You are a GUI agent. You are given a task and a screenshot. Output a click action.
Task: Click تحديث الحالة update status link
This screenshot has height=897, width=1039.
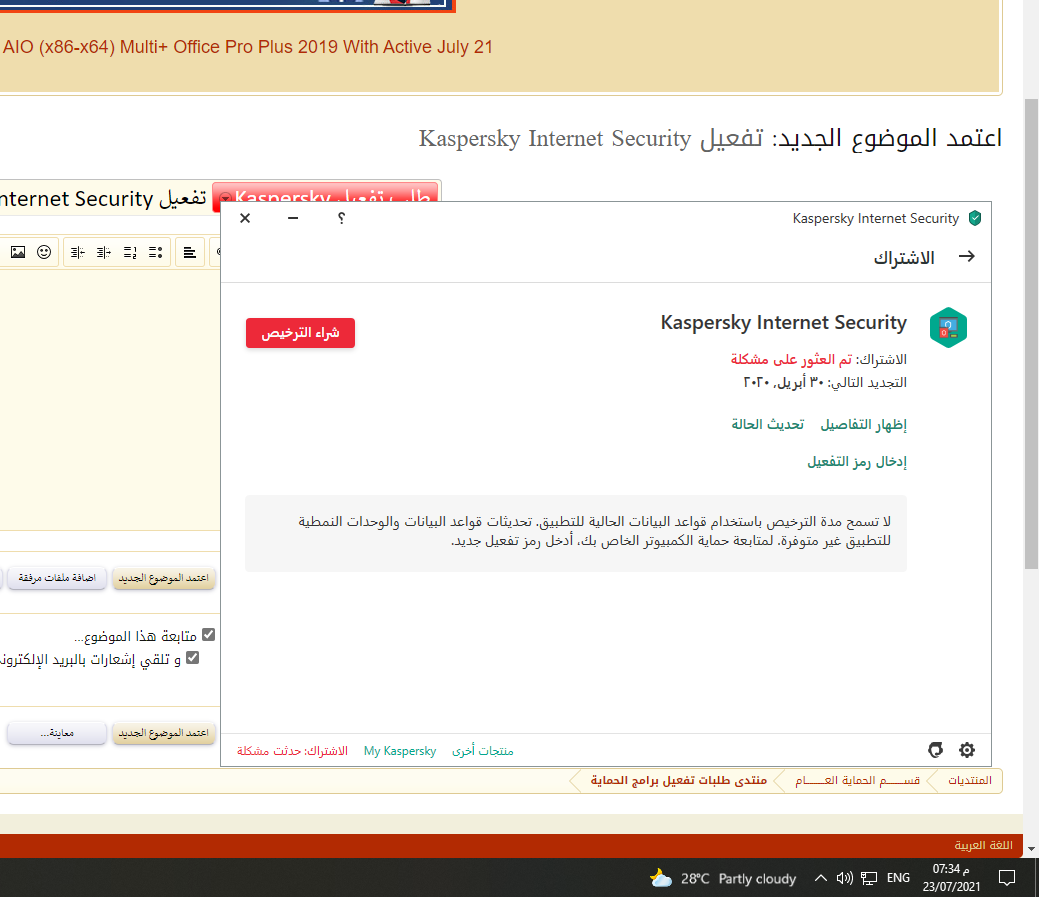pos(767,425)
